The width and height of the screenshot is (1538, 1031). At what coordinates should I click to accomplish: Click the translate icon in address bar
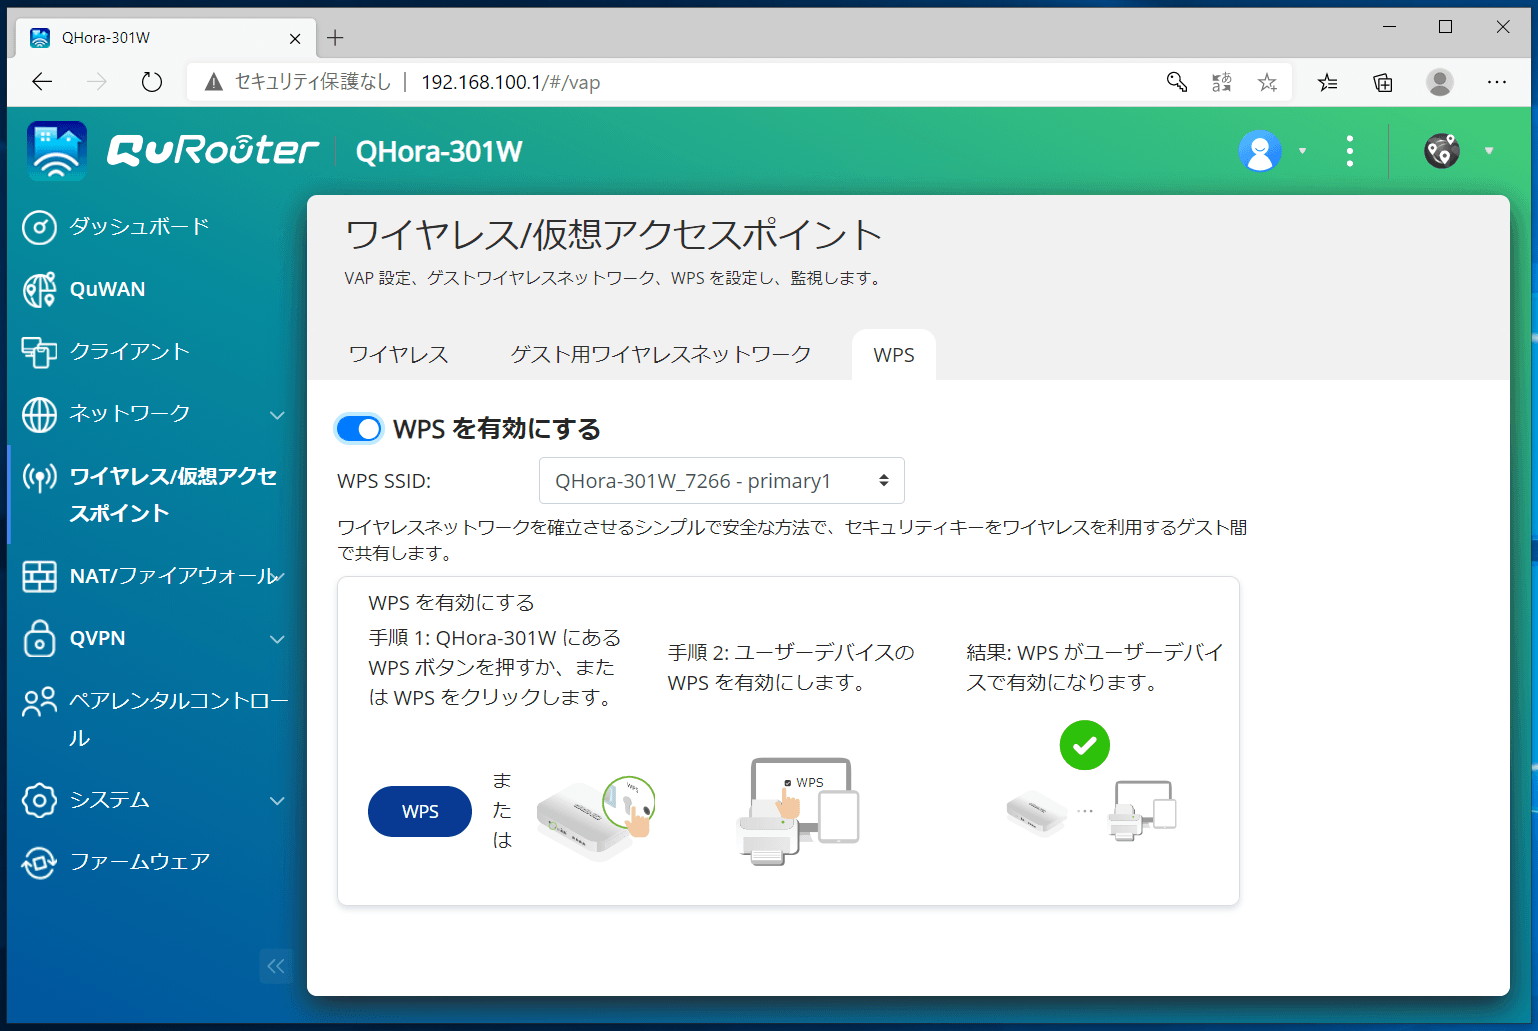(1222, 82)
